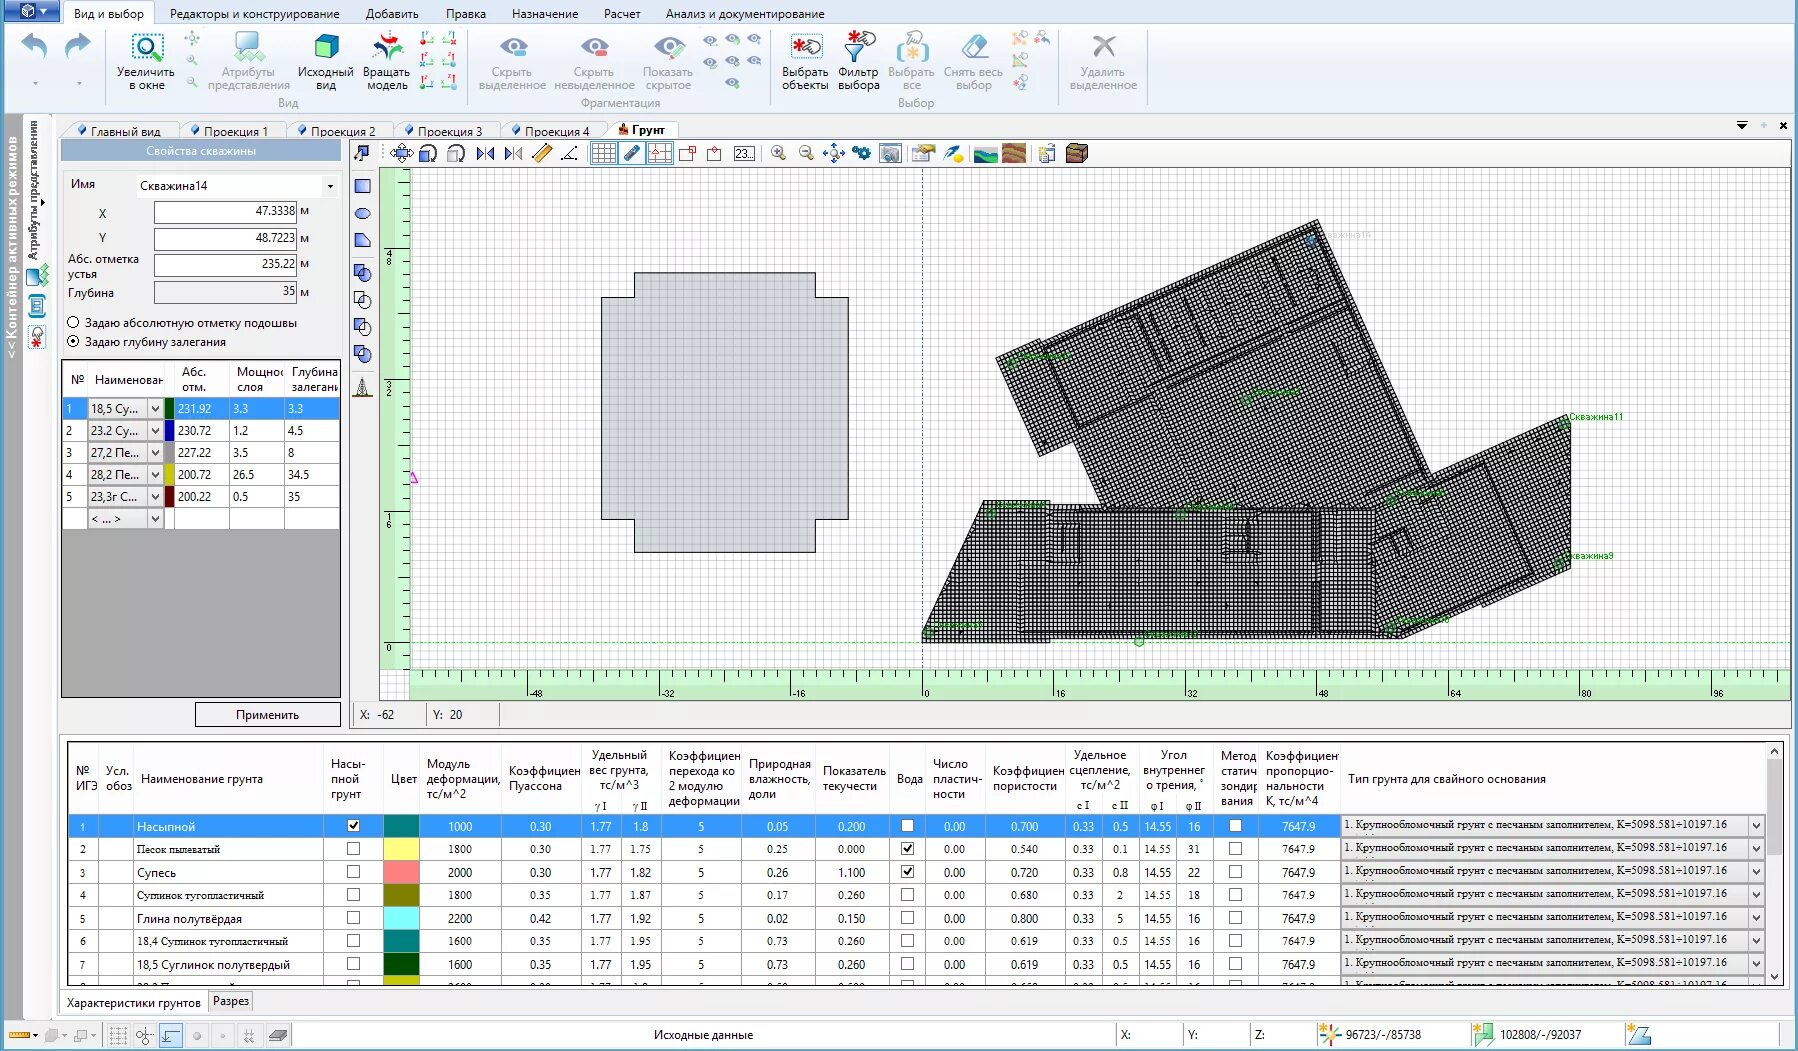The height and width of the screenshot is (1051, 1798).
Task: Open soil dropdown for layer 1 '18,5 Су...'
Action: click(155, 409)
